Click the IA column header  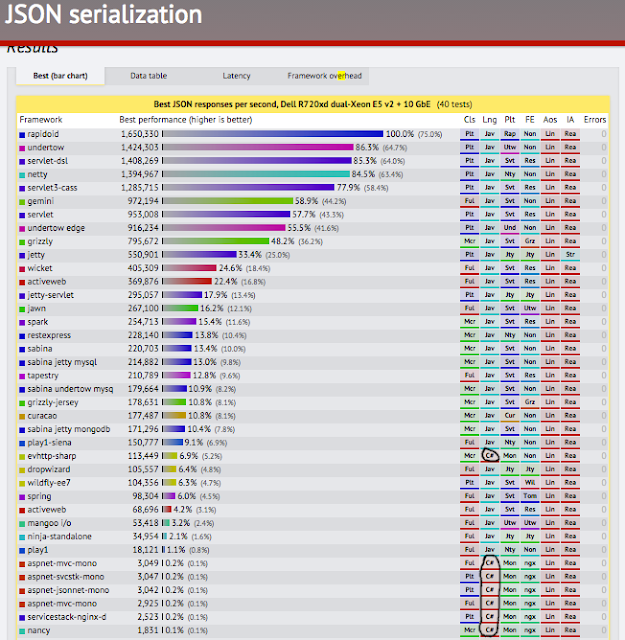[570, 120]
